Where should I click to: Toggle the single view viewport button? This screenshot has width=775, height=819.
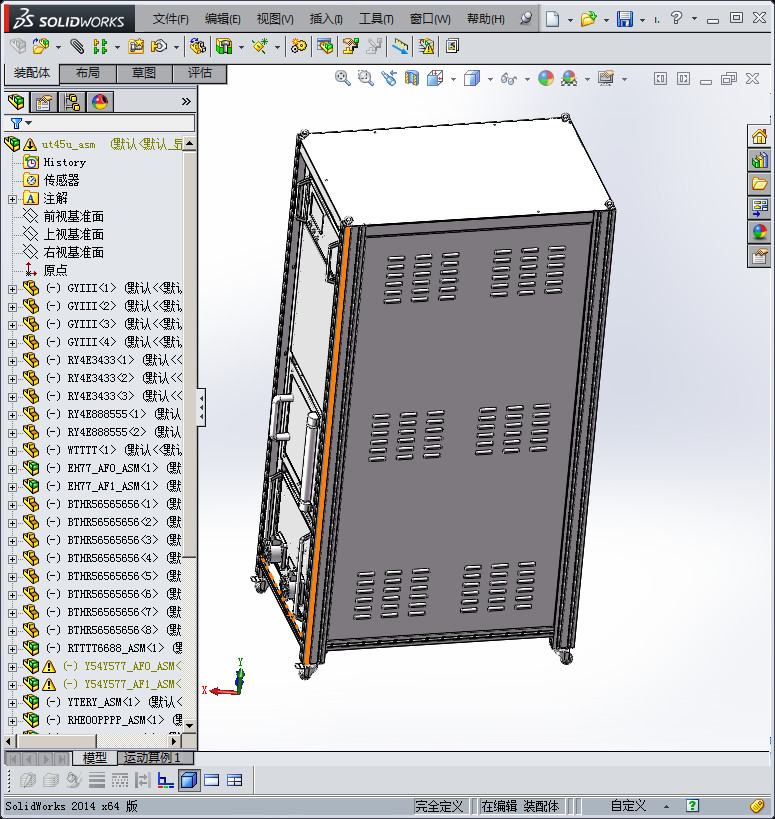[189, 780]
